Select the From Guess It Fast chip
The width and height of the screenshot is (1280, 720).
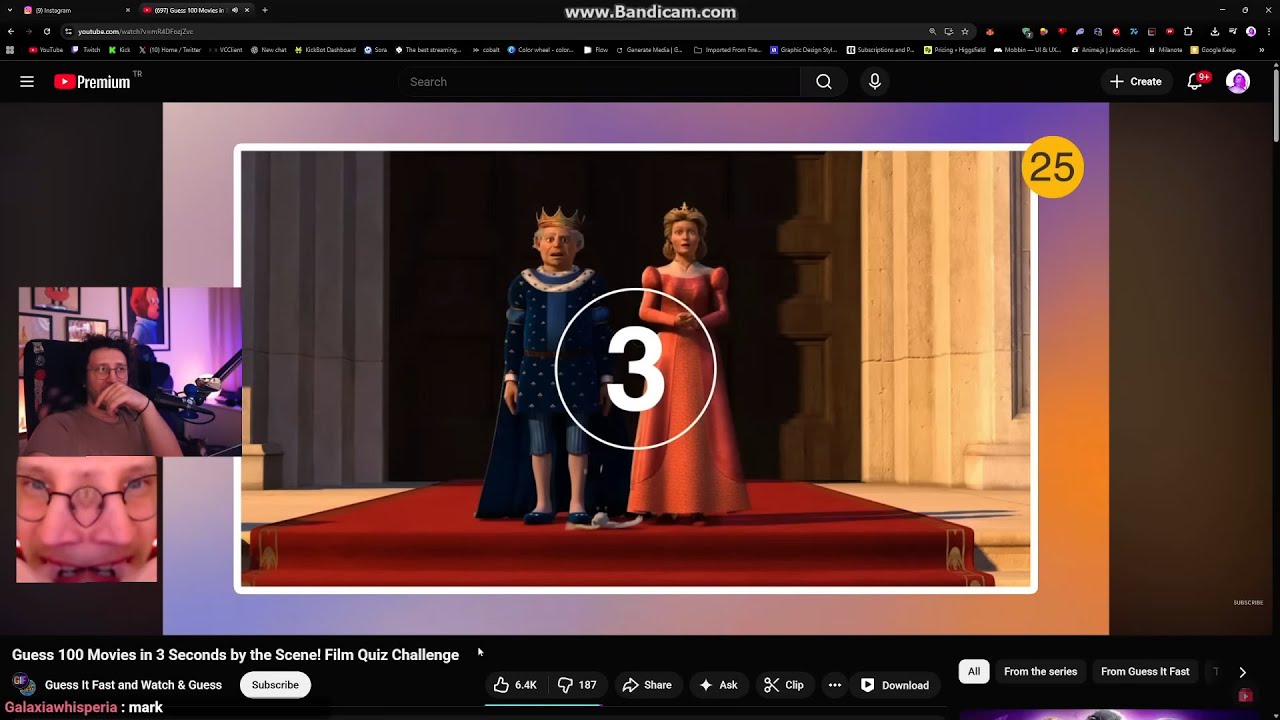1145,672
